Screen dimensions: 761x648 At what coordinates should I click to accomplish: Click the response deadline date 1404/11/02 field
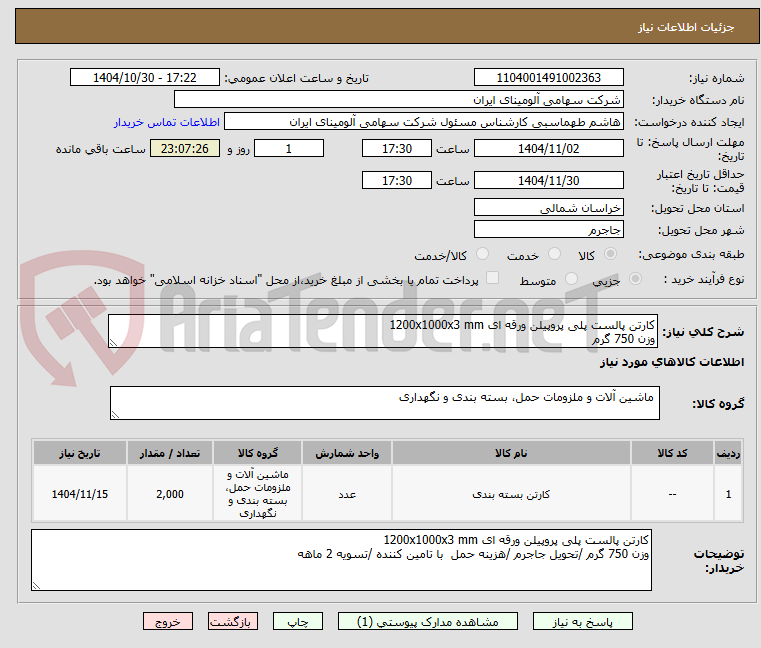click(x=548, y=149)
